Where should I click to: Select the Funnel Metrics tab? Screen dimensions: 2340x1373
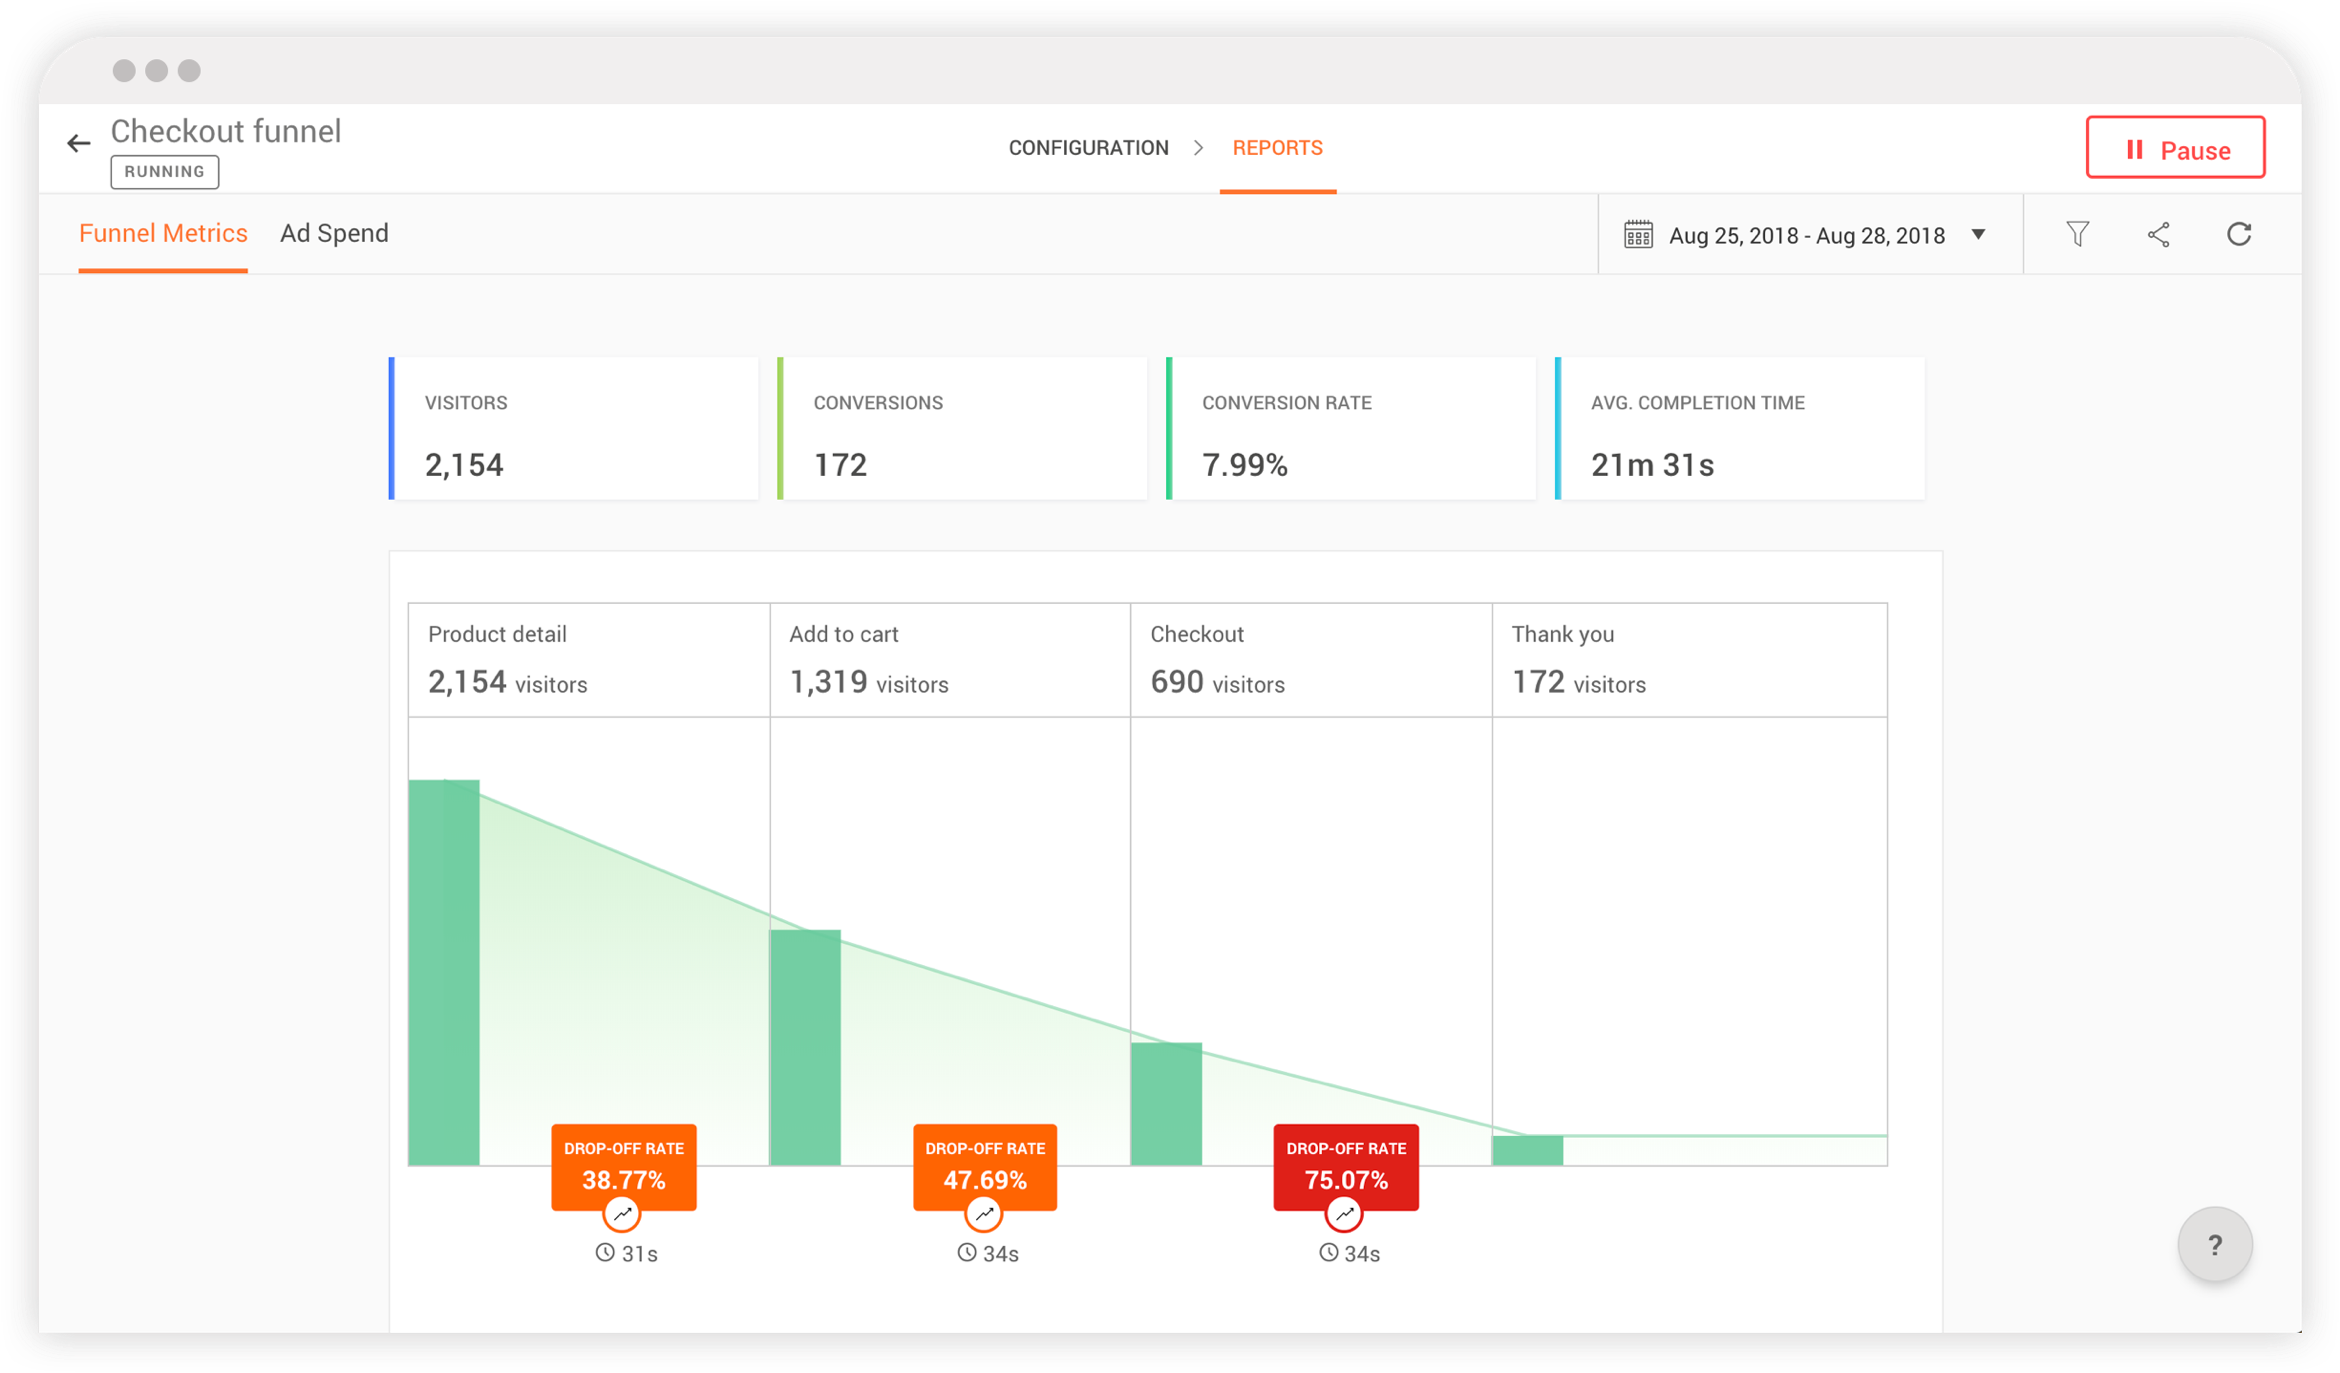(163, 232)
